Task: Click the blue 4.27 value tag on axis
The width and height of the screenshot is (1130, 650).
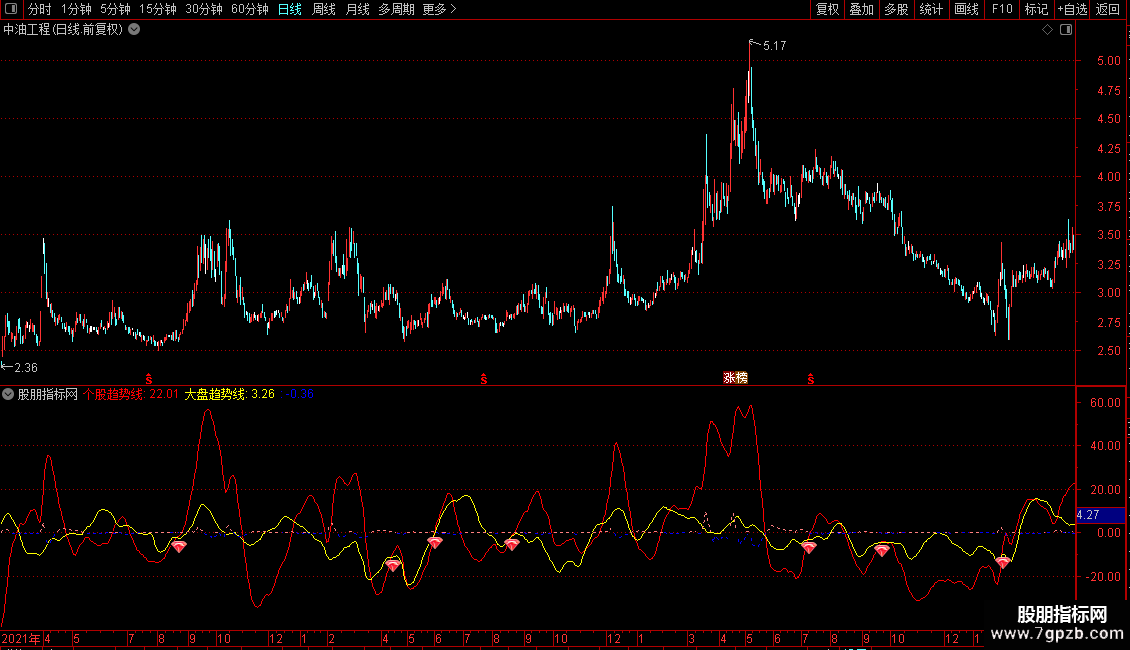Action: tap(1100, 515)
